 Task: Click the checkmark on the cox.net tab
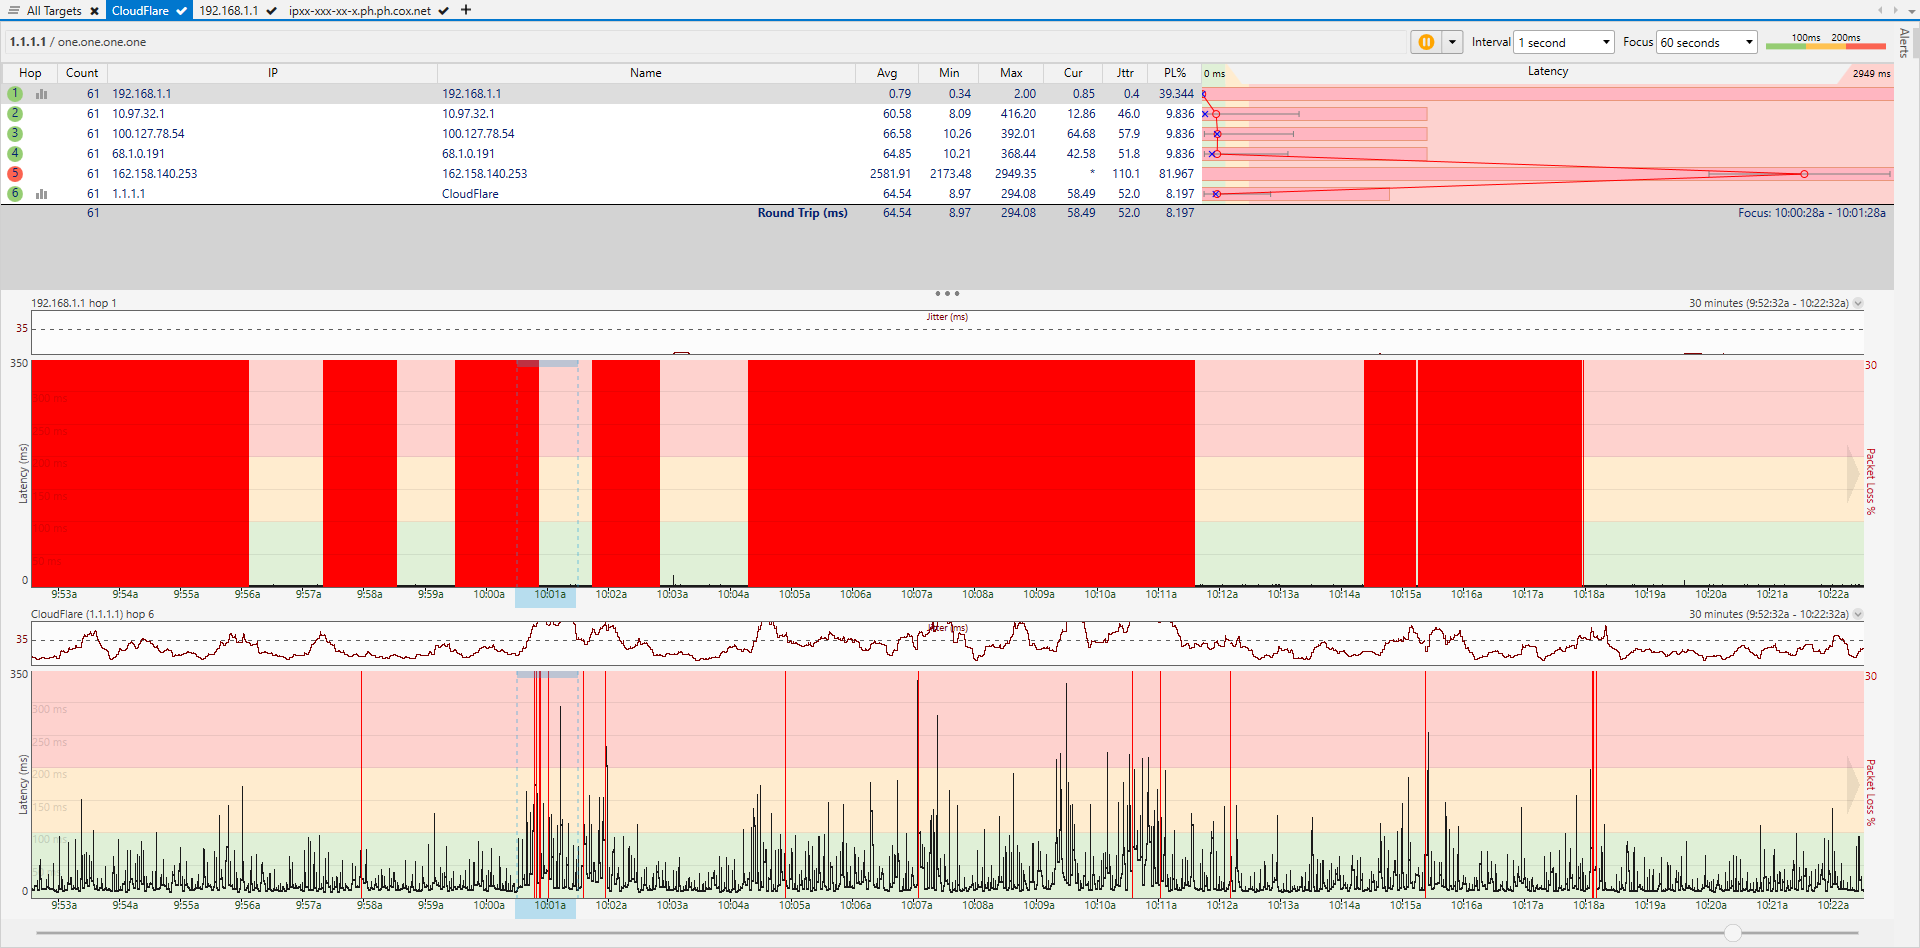[443, 11]
